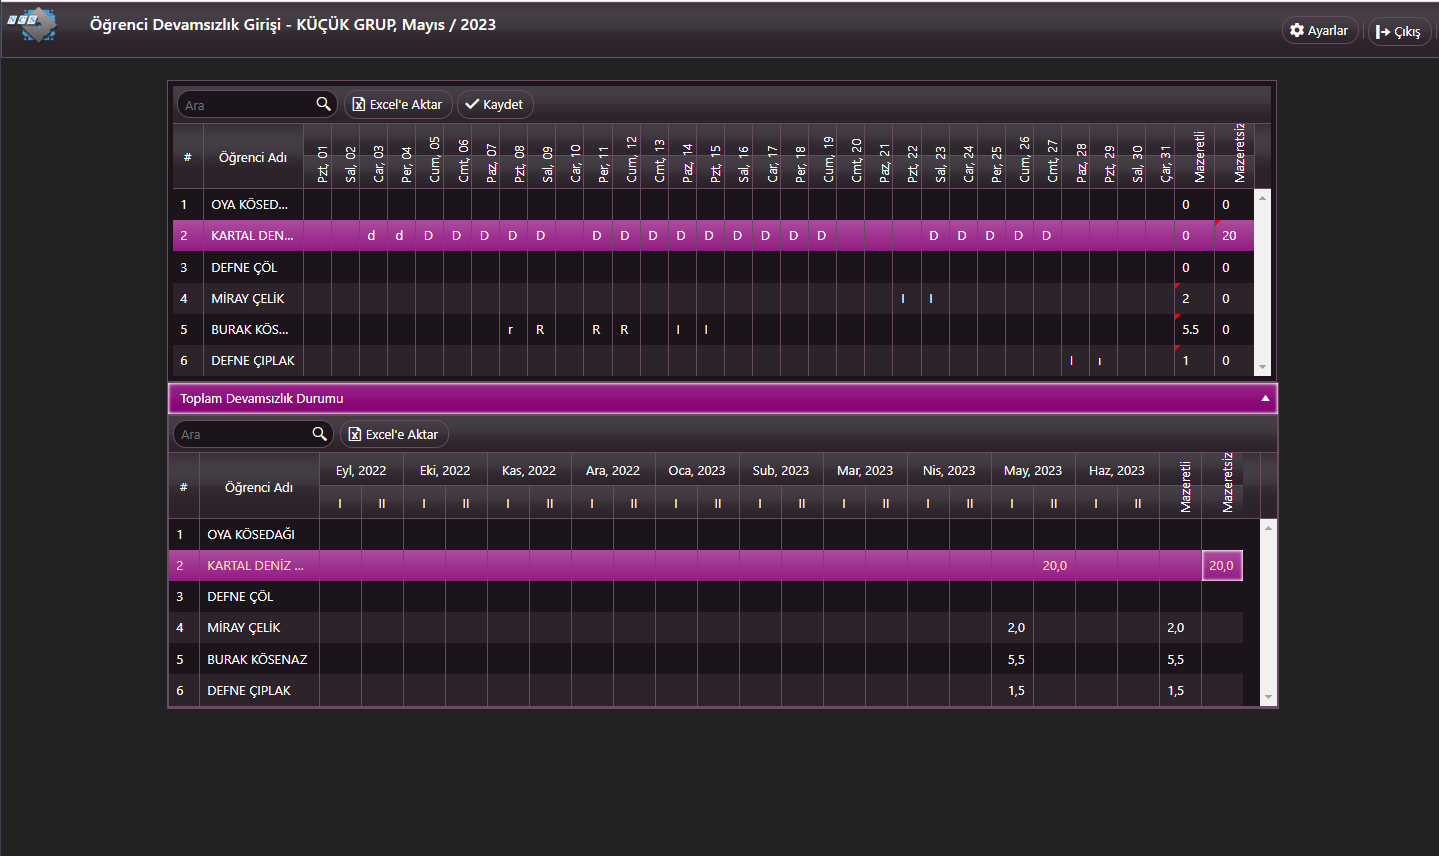Select DEFNE ÇIPLAK in upper grid

tap(713, 360)
